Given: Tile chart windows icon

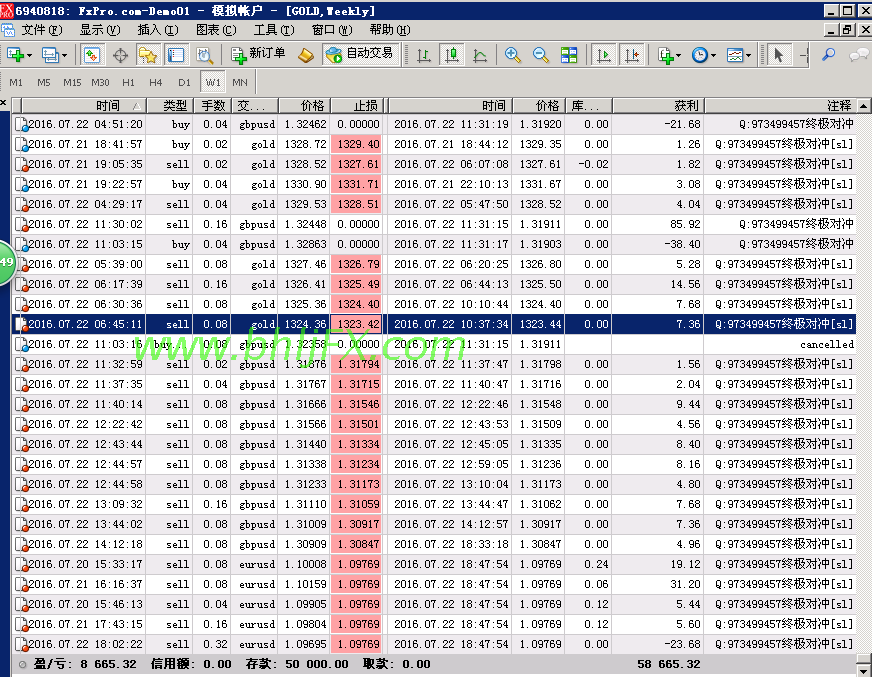Looking at the screenshot, I should (569, 55).
